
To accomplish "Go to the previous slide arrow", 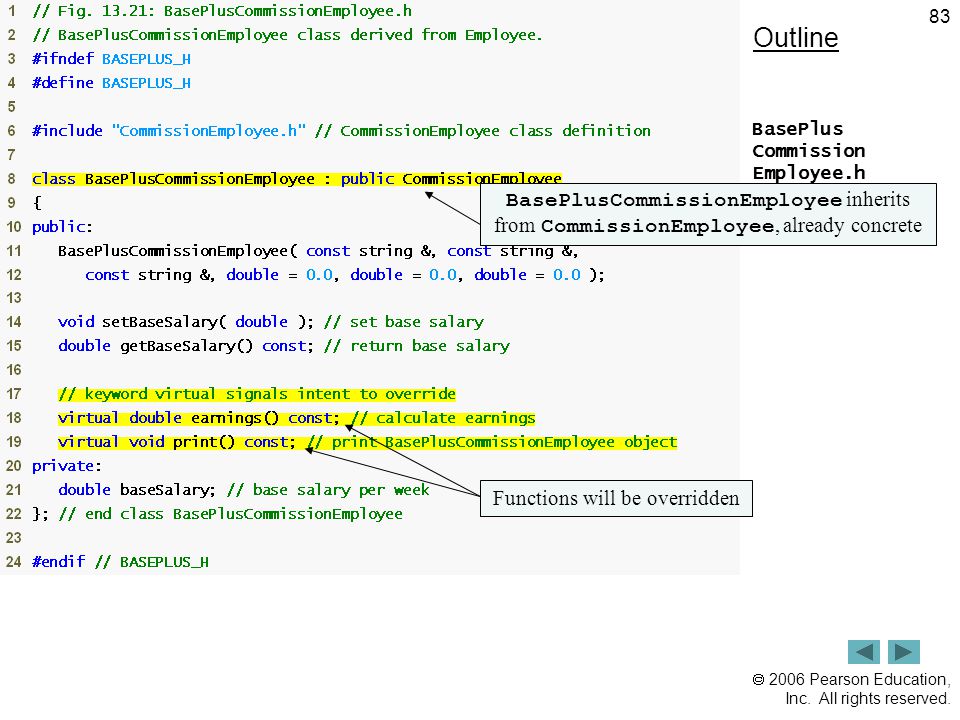I will pos(863,651).
